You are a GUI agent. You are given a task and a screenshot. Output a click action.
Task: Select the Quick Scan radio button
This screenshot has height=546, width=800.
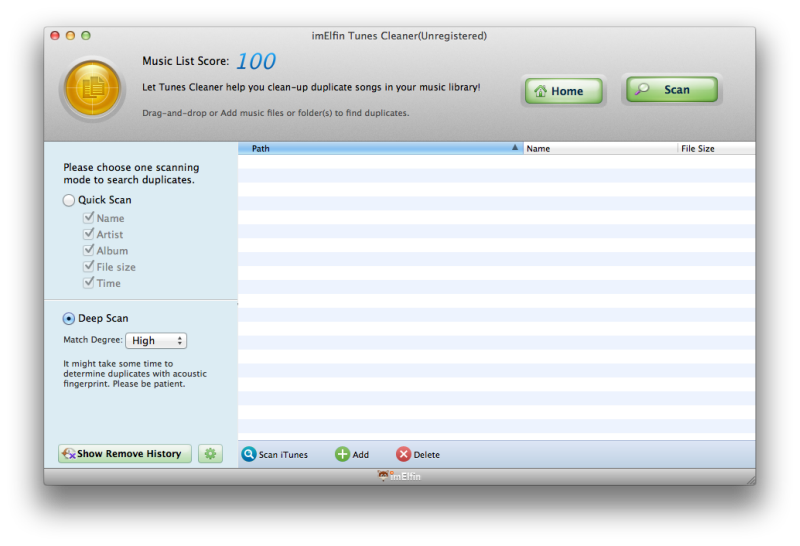pos(68,200)
